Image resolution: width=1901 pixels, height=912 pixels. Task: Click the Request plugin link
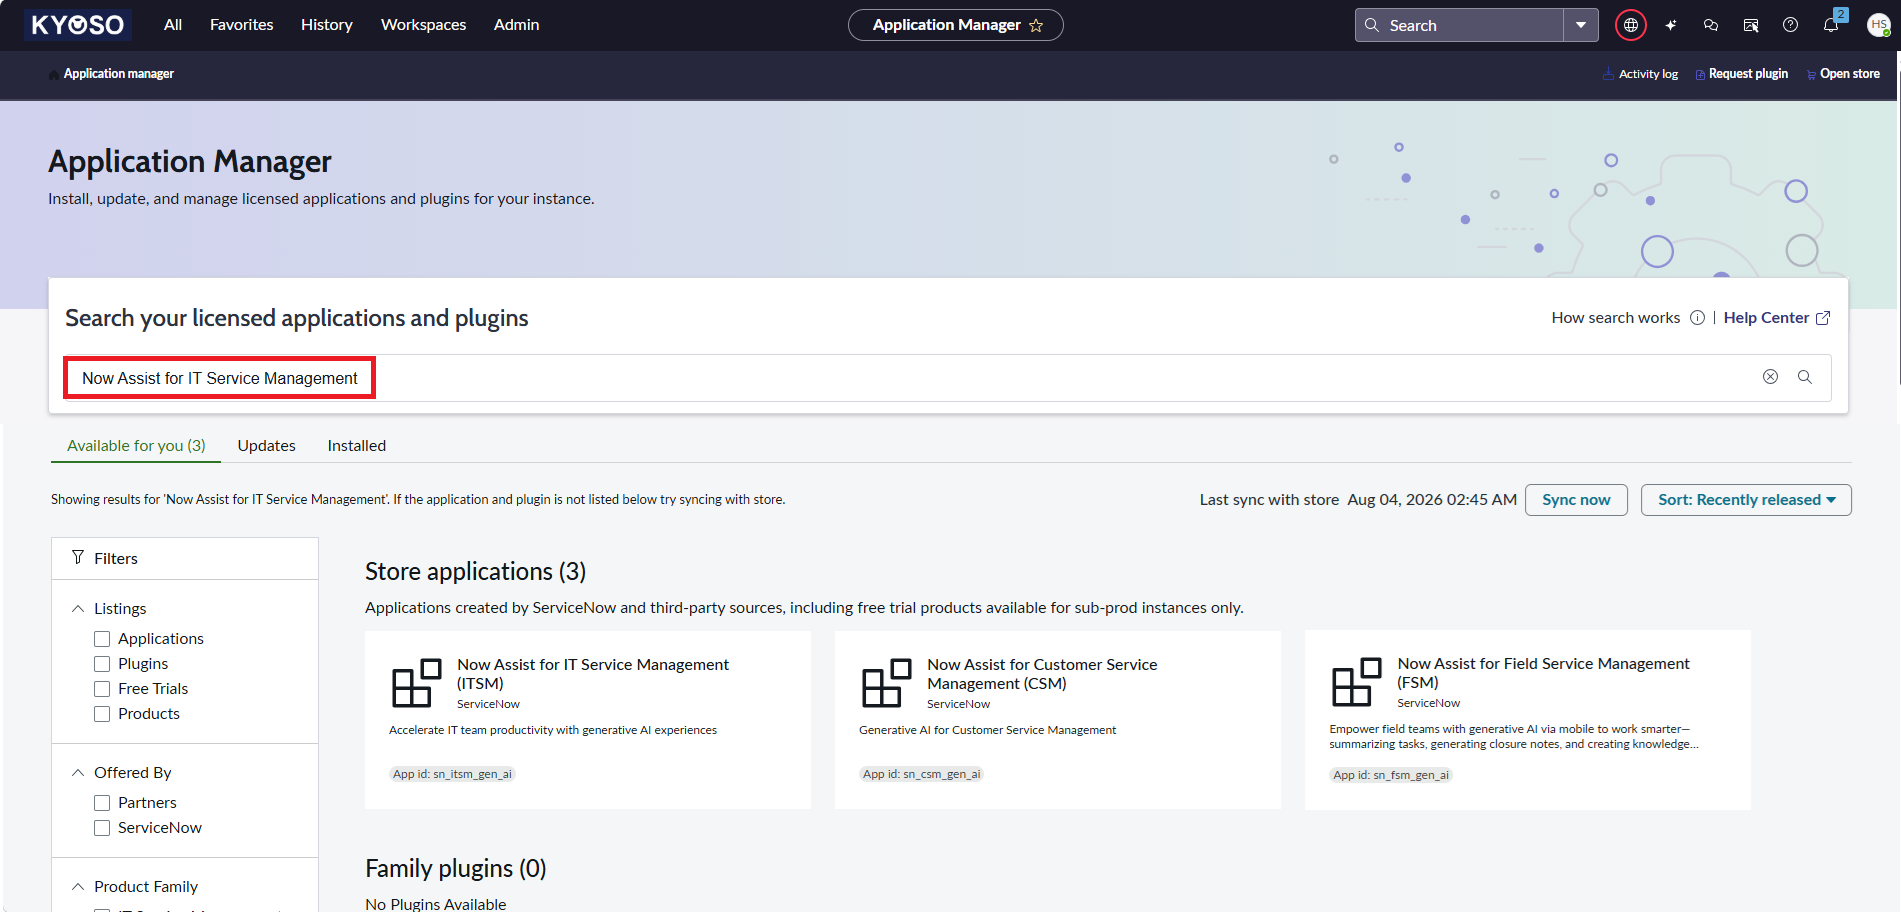click(1742, 74)
